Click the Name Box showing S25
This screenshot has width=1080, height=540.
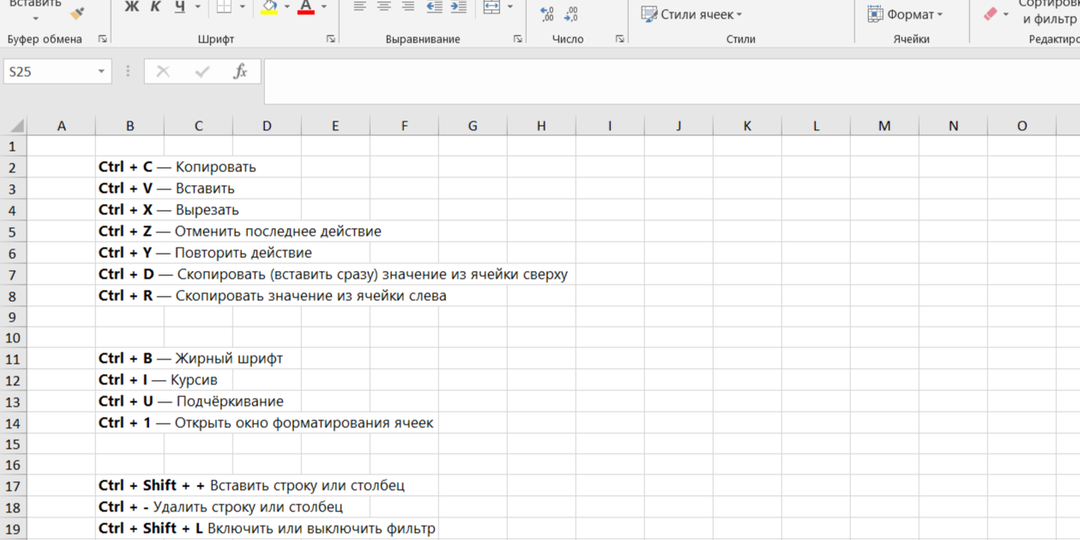(50, 71)
